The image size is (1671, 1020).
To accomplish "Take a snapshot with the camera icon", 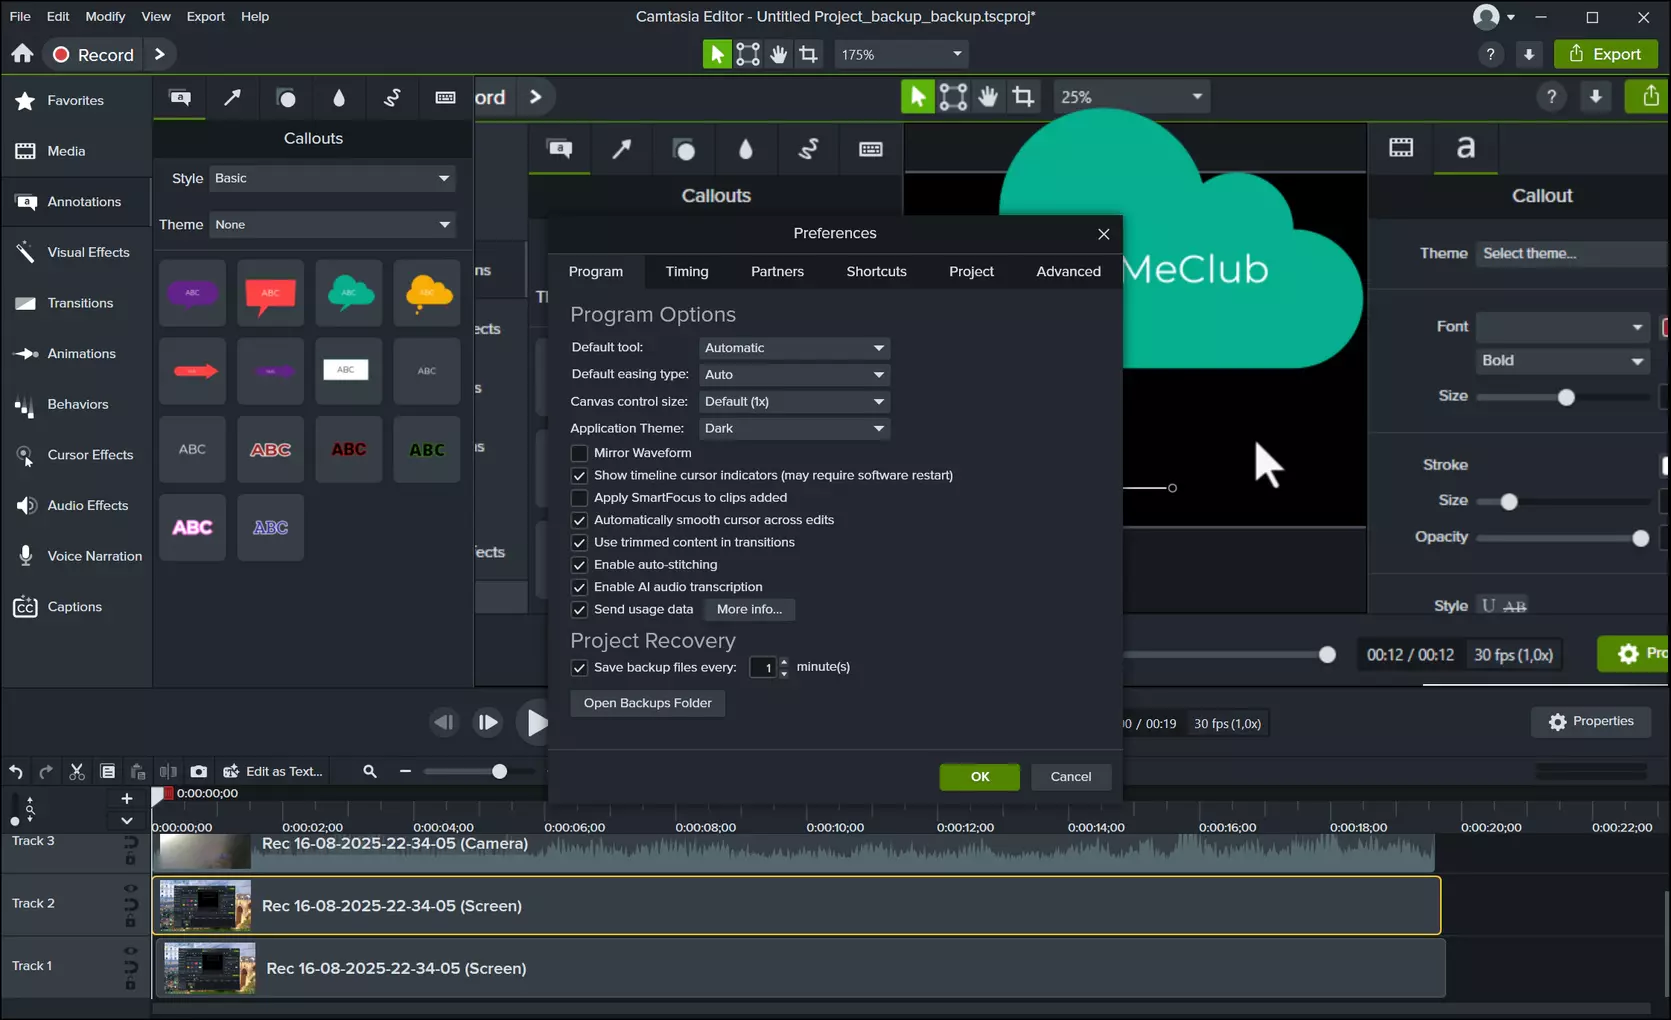I will pos(199,771).
